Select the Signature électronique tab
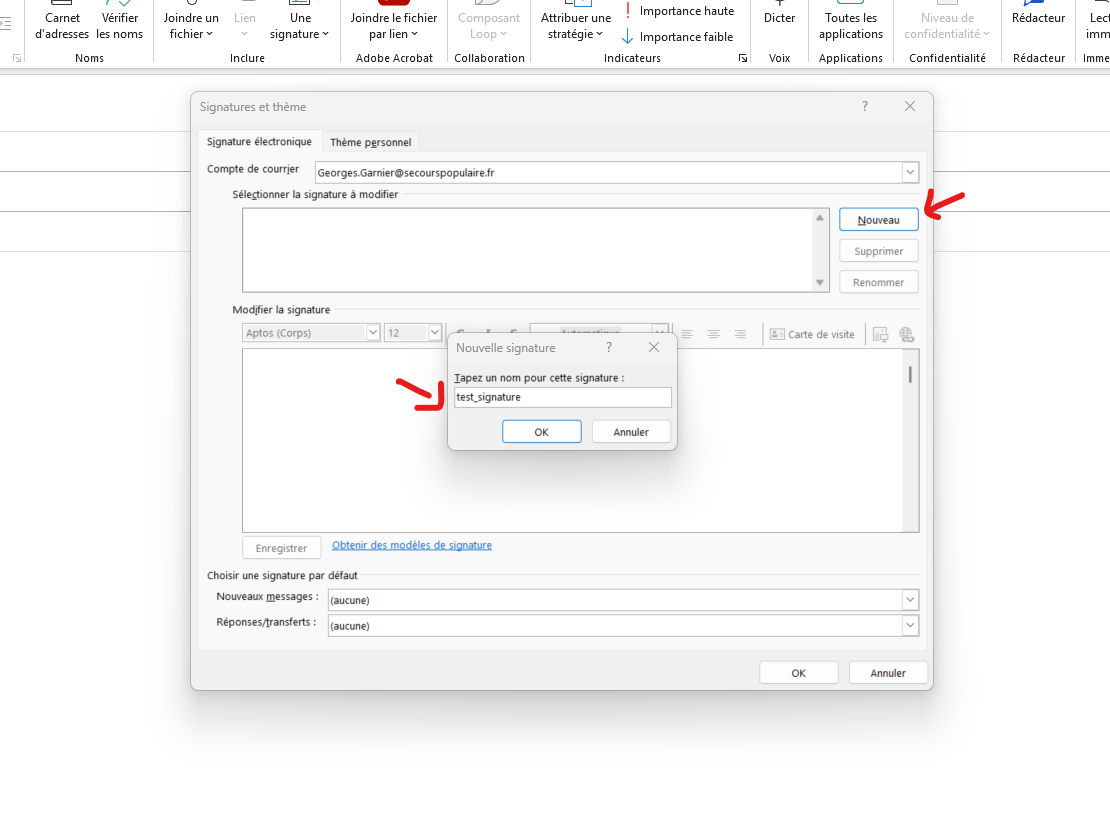1110x826 pixels. 259,142
